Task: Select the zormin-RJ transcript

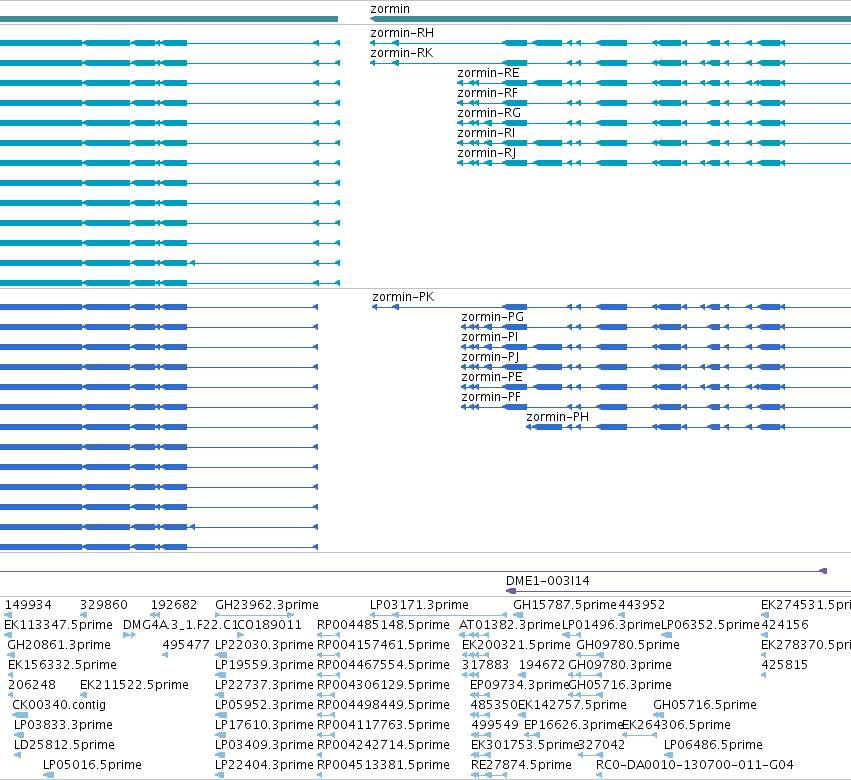Action: 486,153
